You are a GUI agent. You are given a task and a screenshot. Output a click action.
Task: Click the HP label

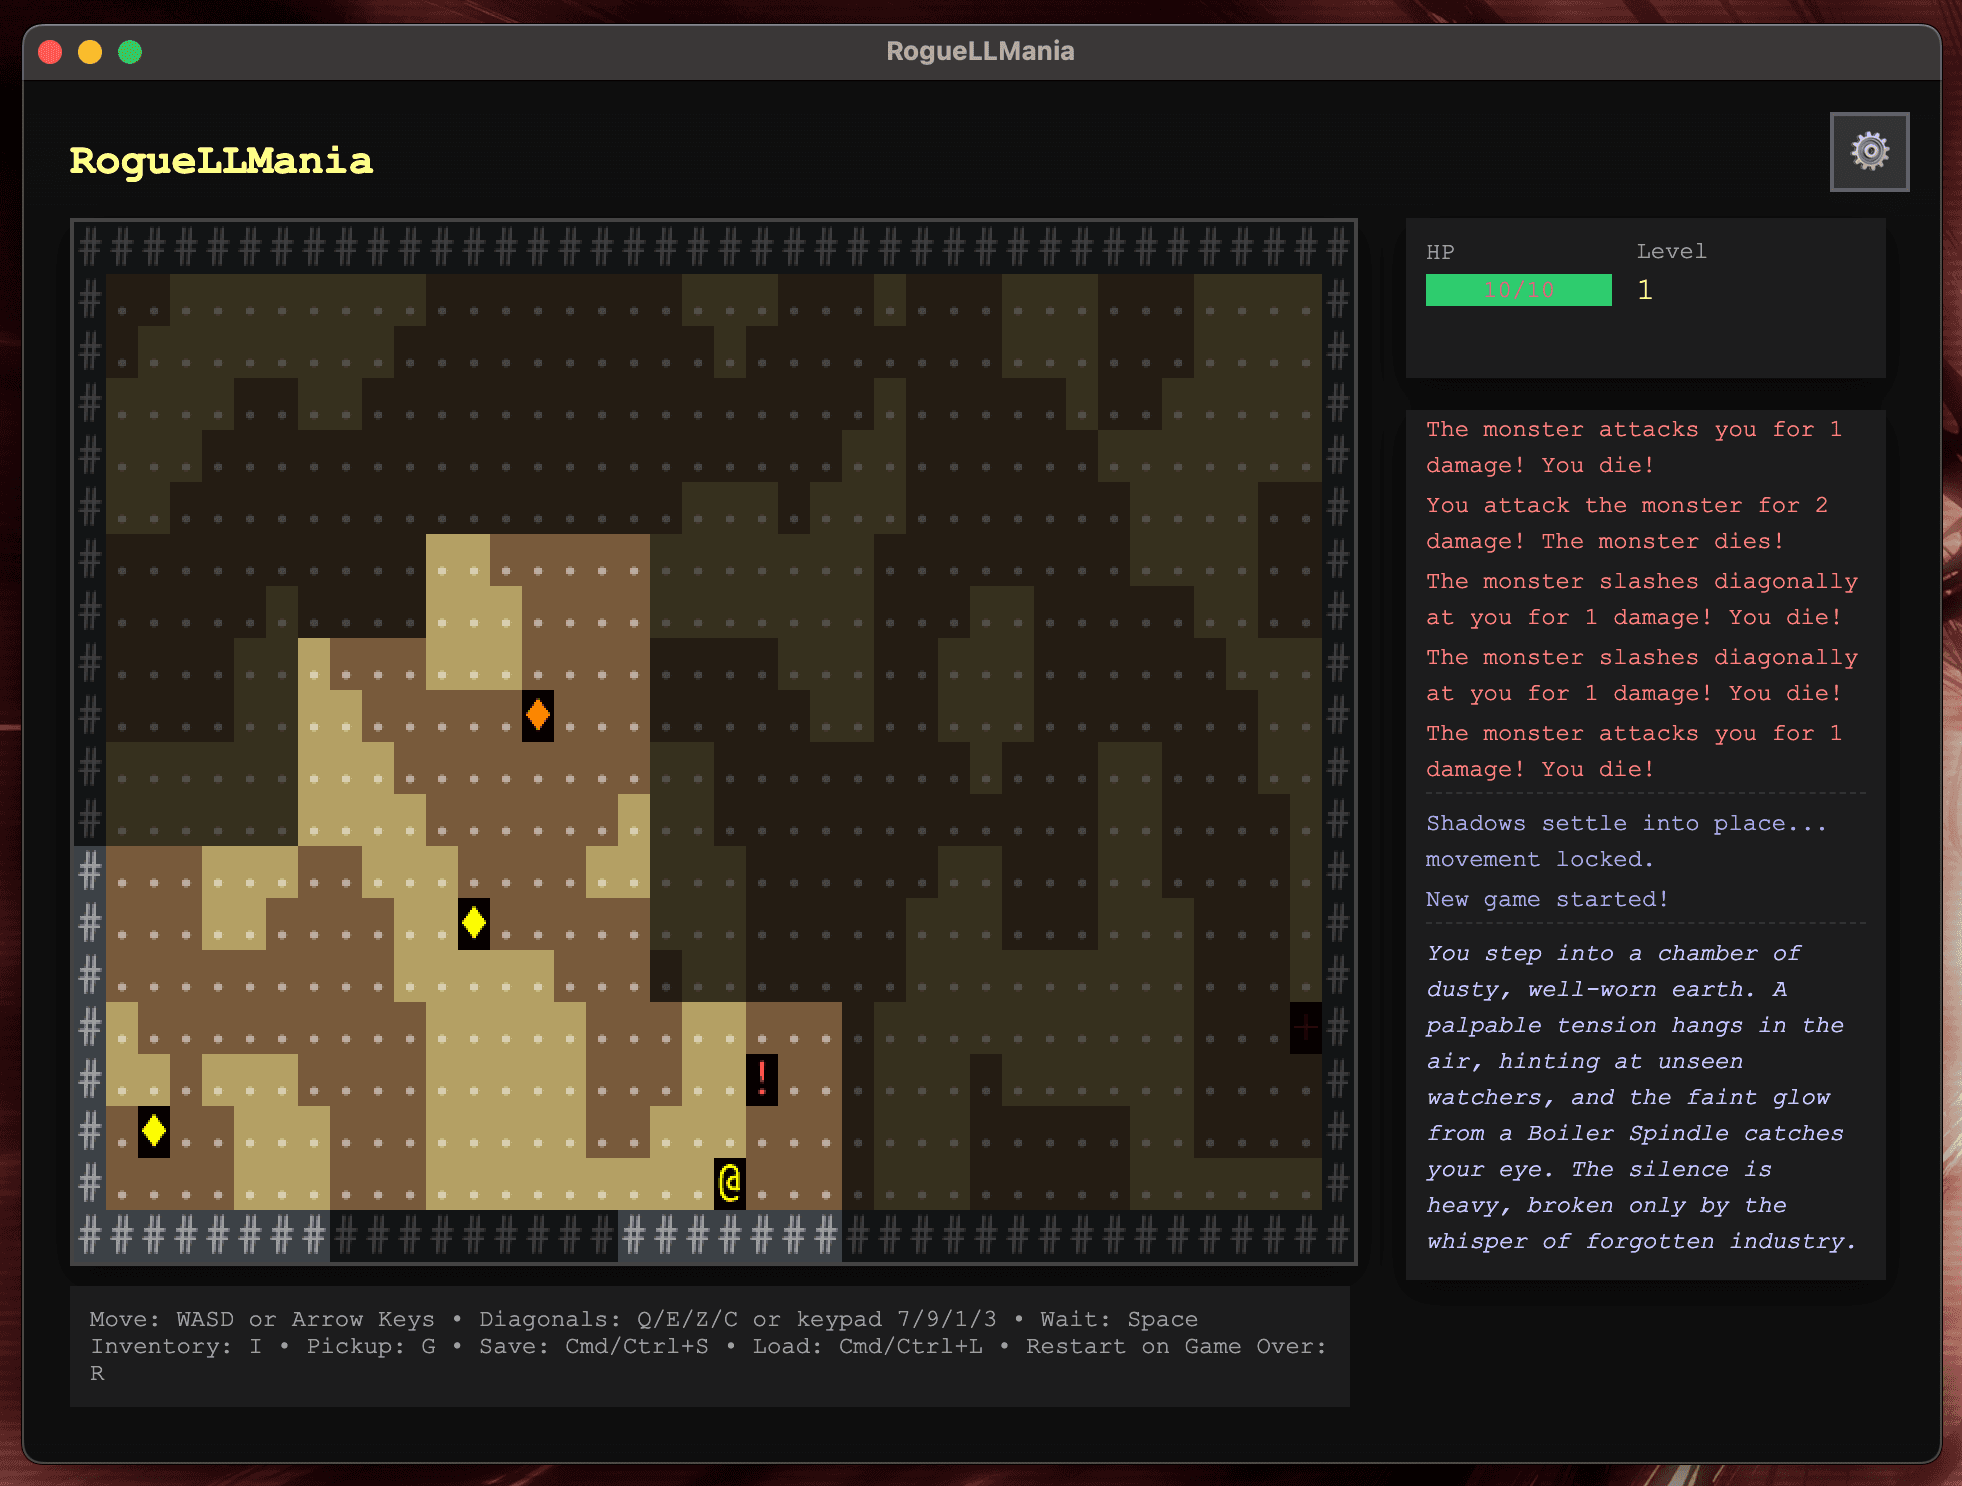[1440, 252]
